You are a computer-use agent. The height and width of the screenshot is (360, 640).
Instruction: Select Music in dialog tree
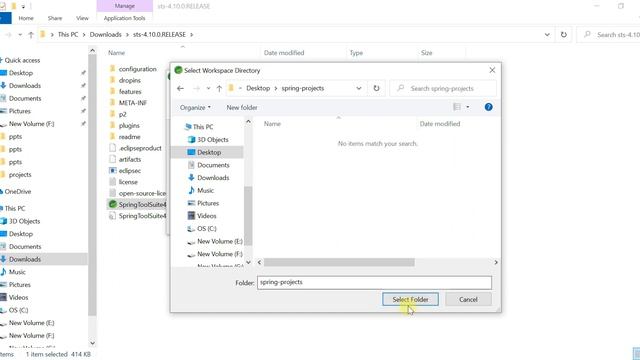201,190
